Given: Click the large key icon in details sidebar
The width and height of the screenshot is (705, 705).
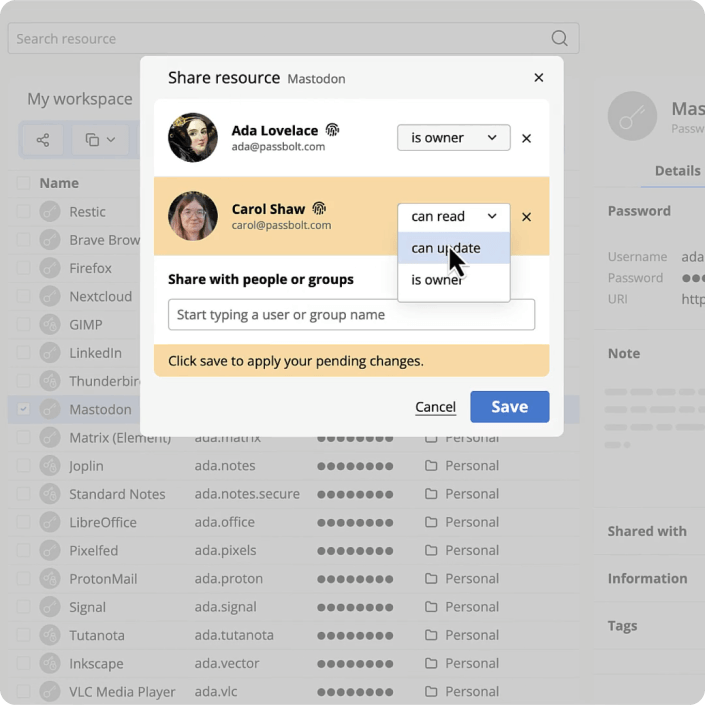Looking at the screenshot, I should tap(632, 116).
